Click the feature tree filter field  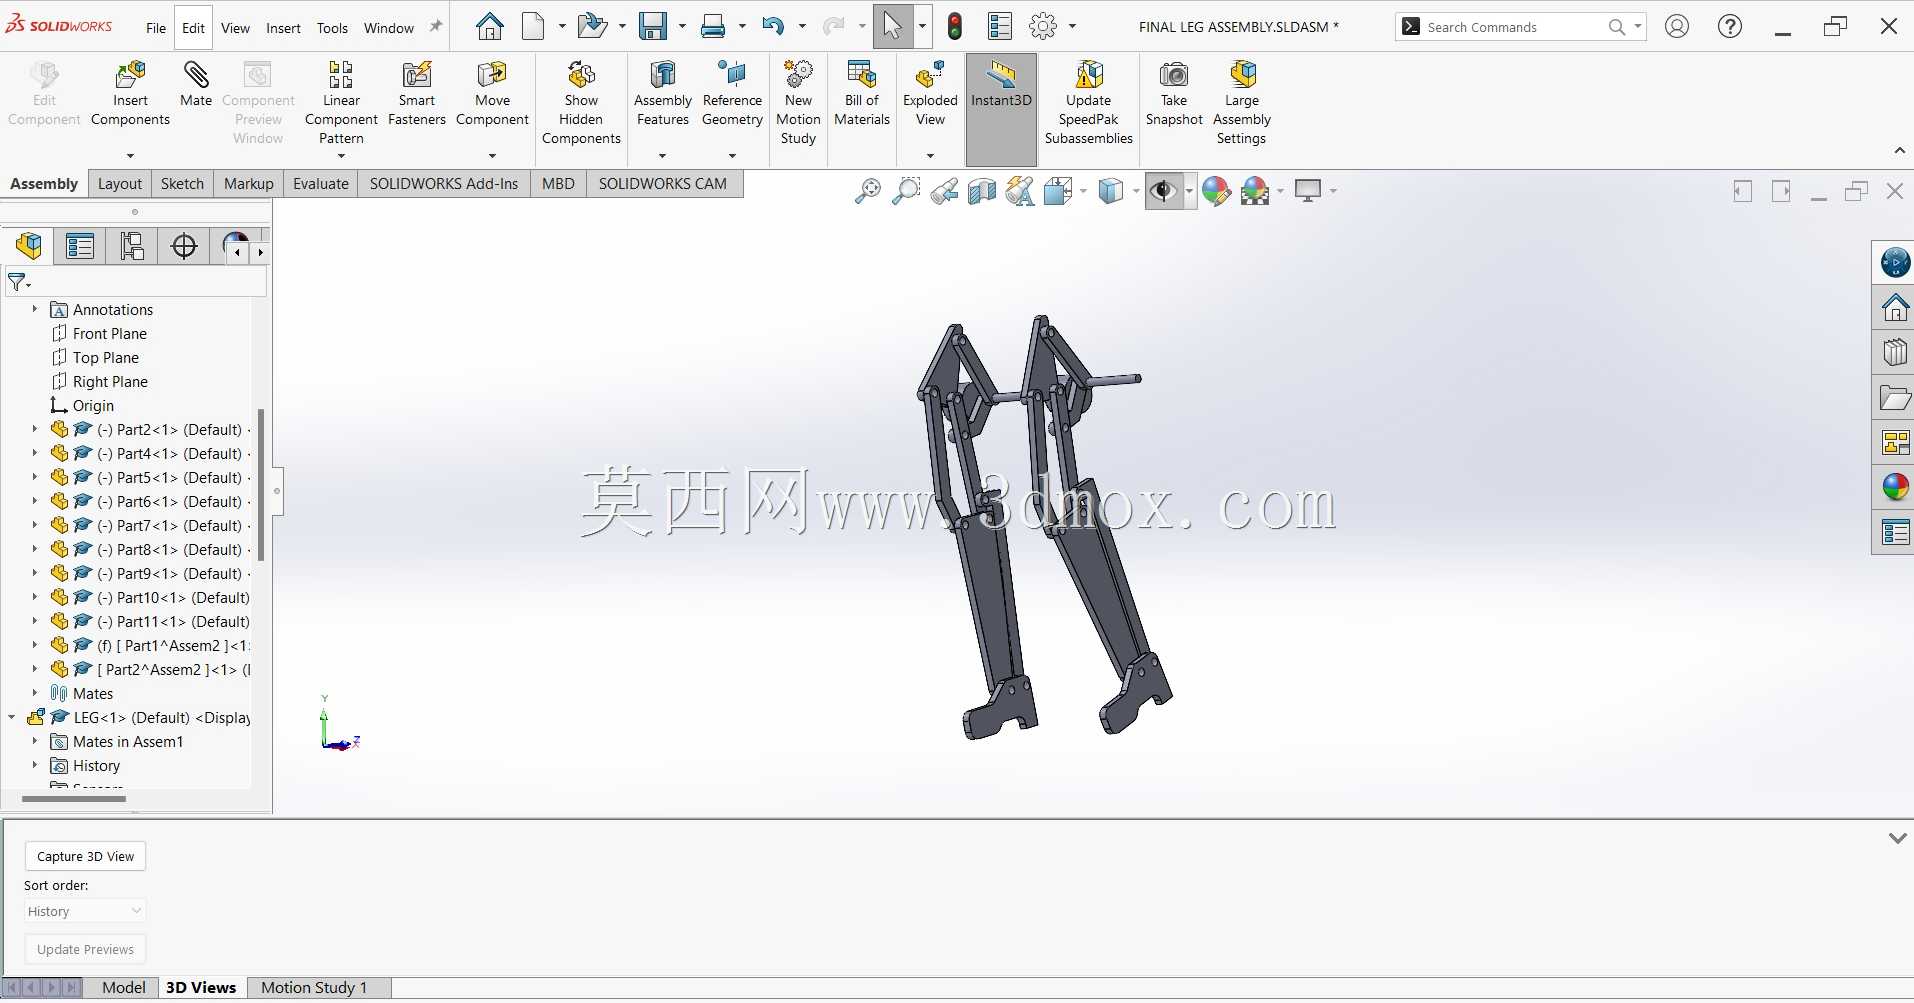pos(136,283)
